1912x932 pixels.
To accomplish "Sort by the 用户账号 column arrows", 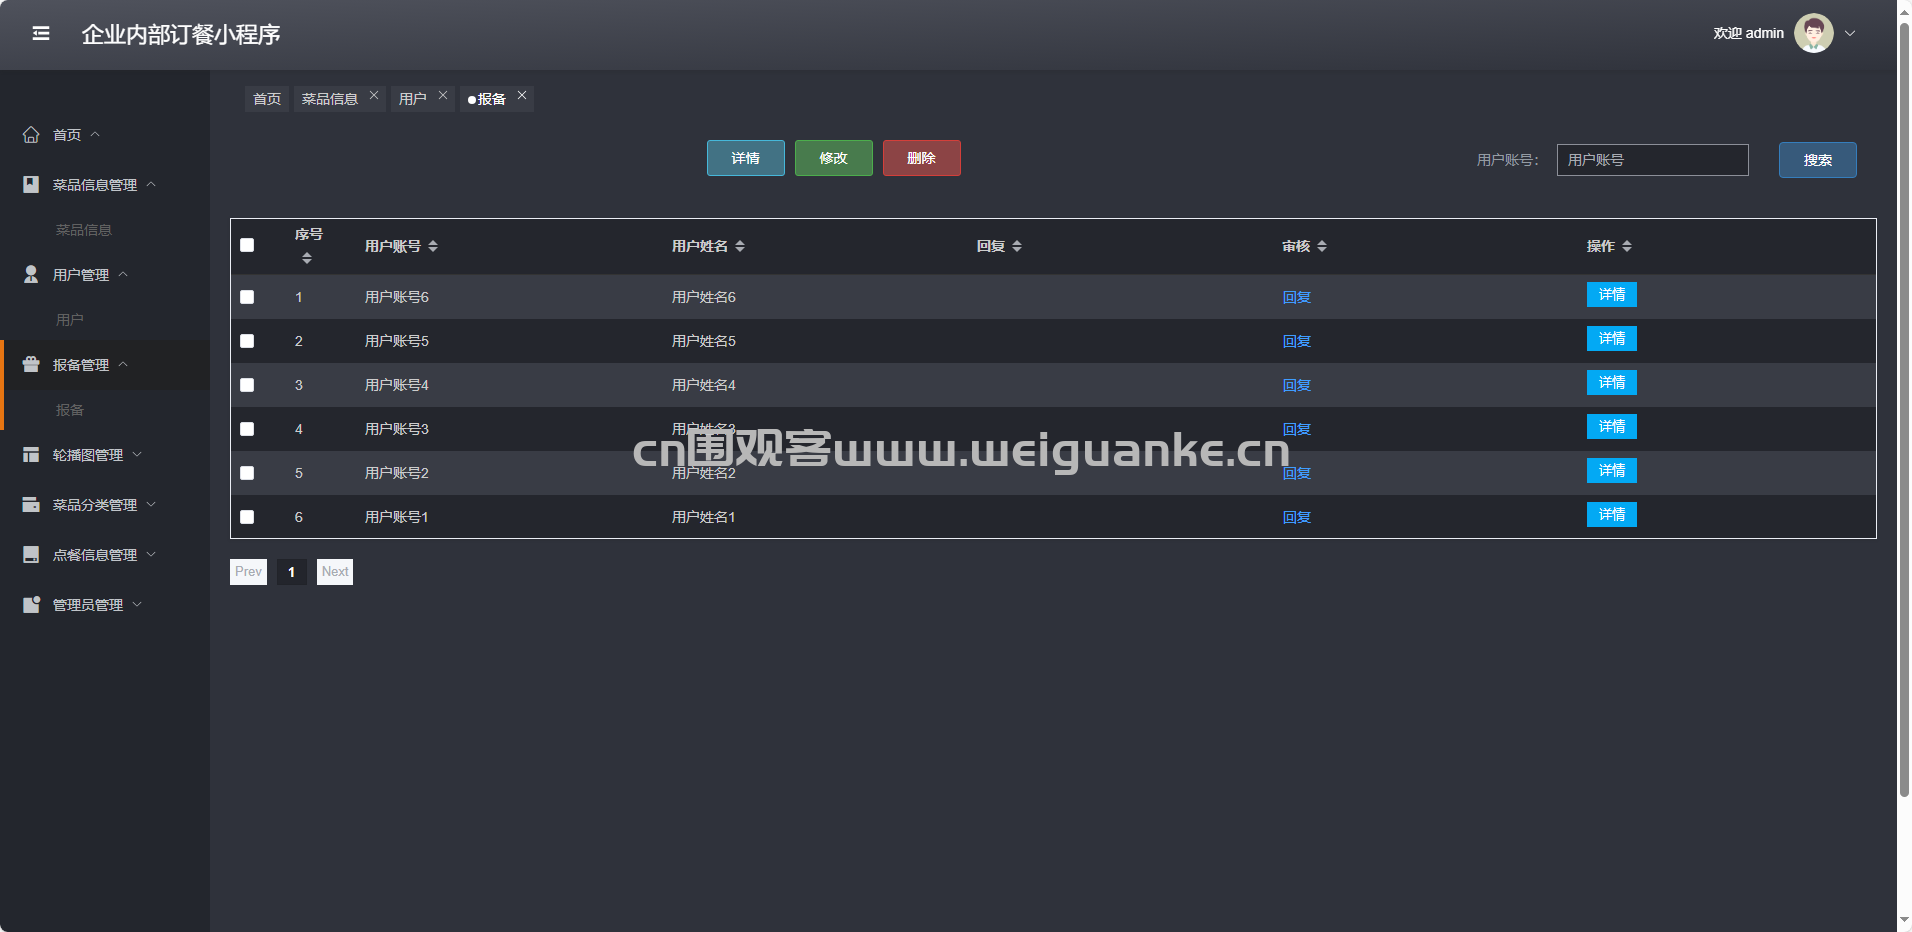I will coord(433,246).
